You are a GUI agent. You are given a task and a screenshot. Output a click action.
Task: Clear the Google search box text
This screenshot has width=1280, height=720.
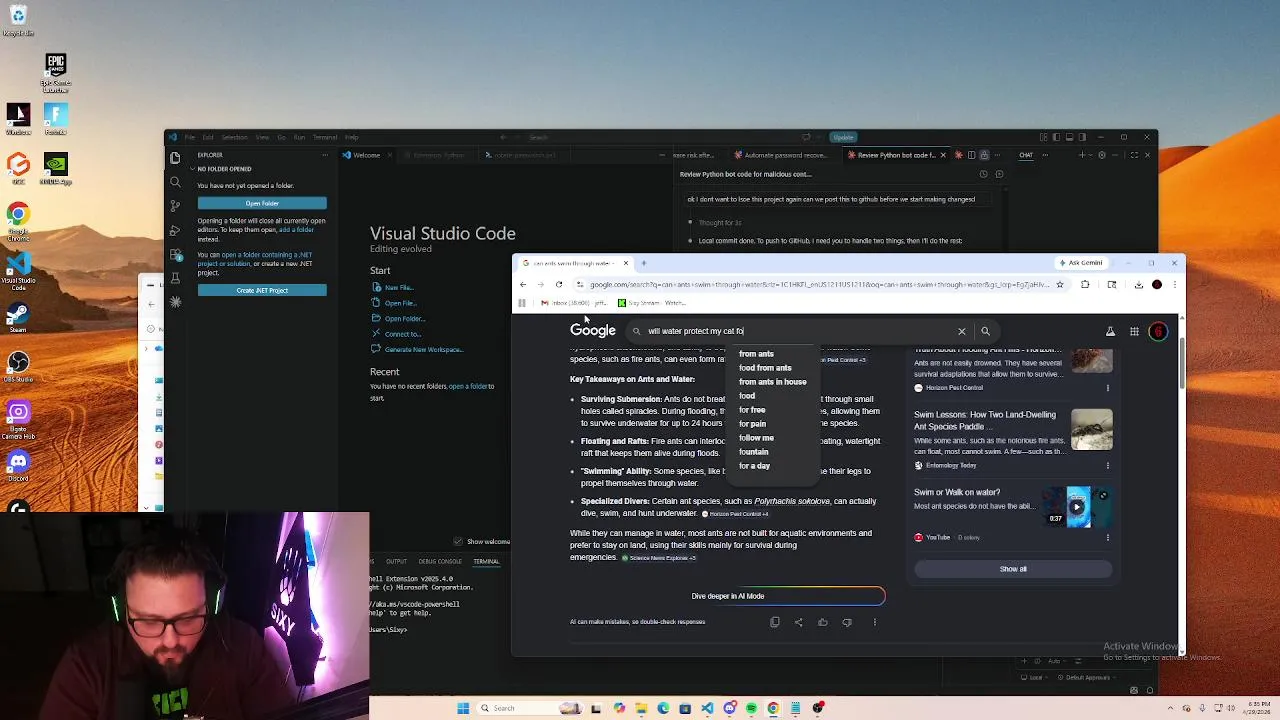[962, 331]
